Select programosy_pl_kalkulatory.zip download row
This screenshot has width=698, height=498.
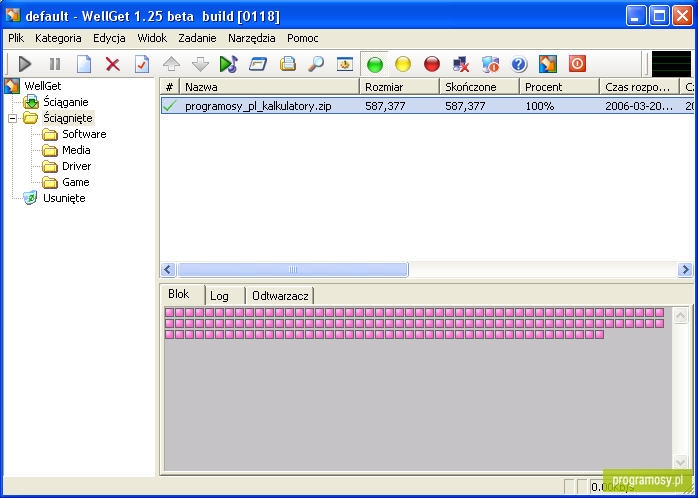coord(427,106)
